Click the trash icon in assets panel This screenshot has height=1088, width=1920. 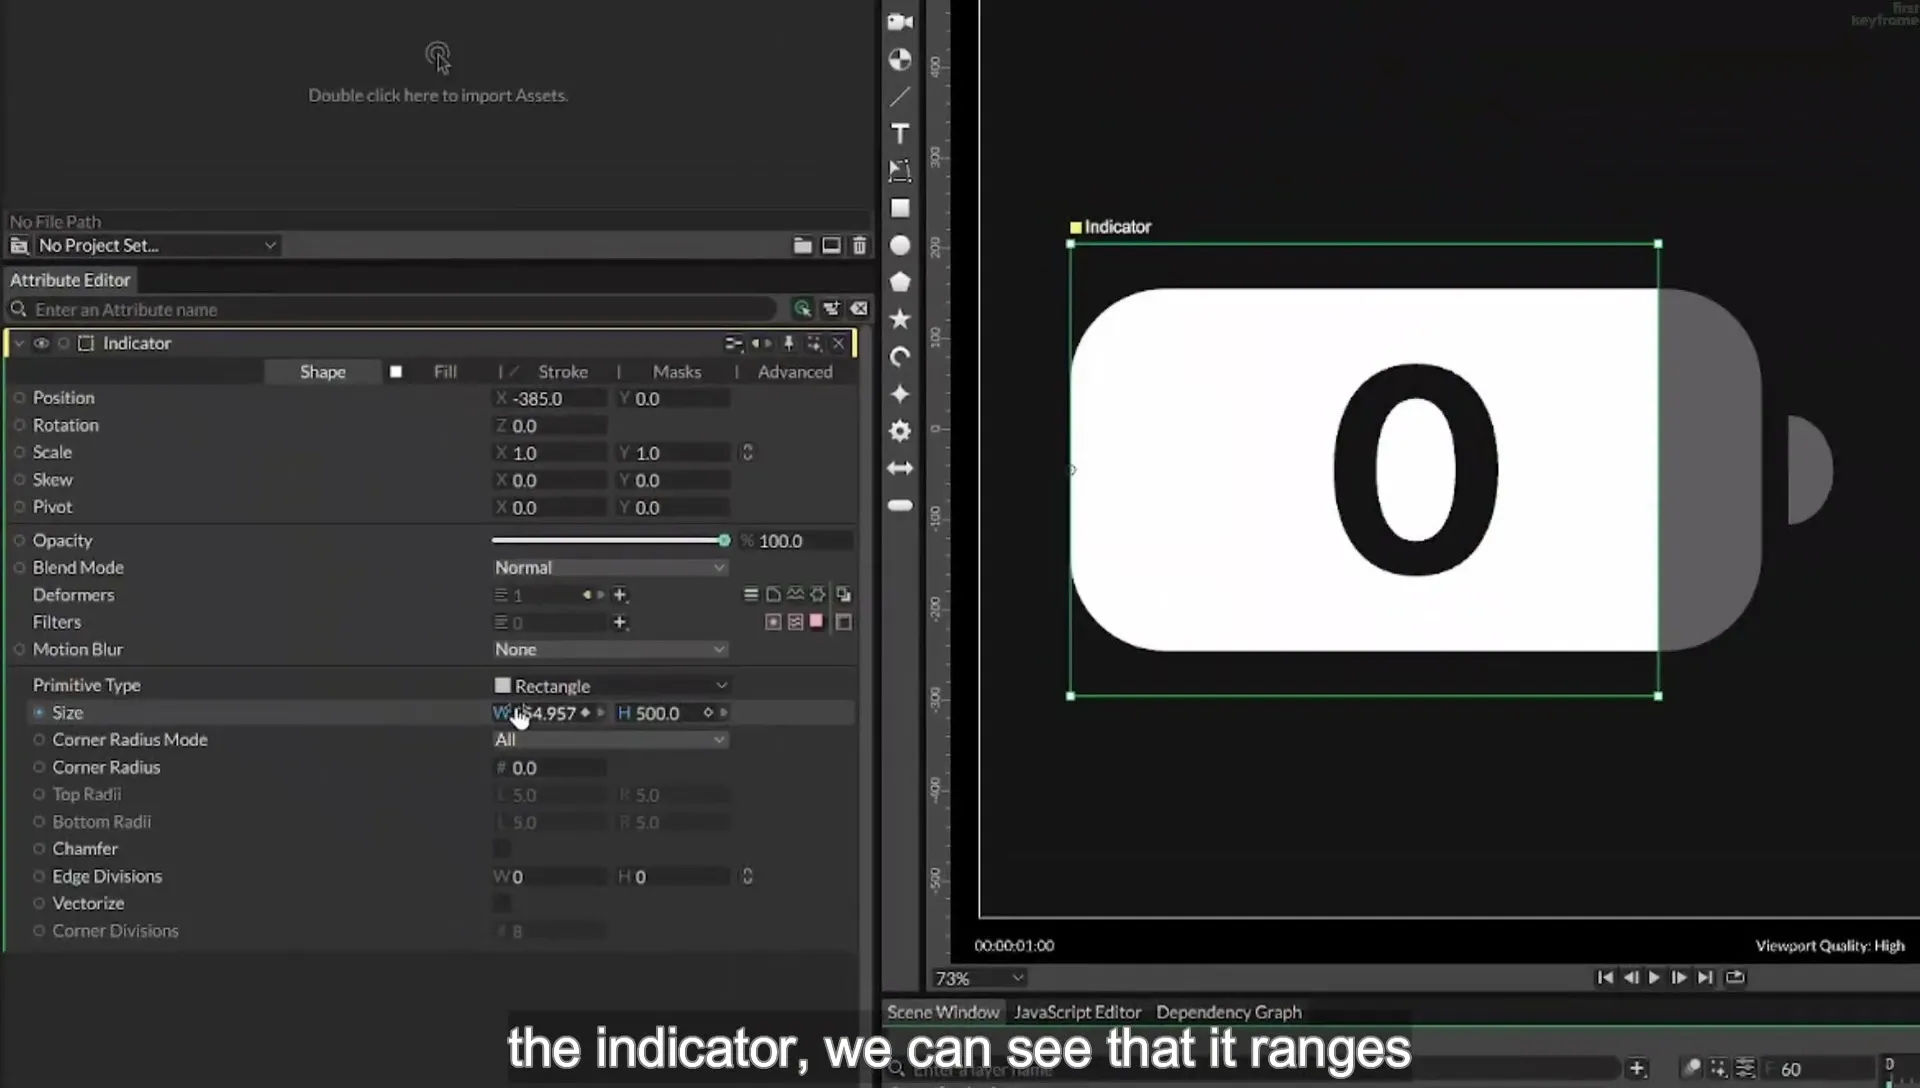(x=860, y=245)
